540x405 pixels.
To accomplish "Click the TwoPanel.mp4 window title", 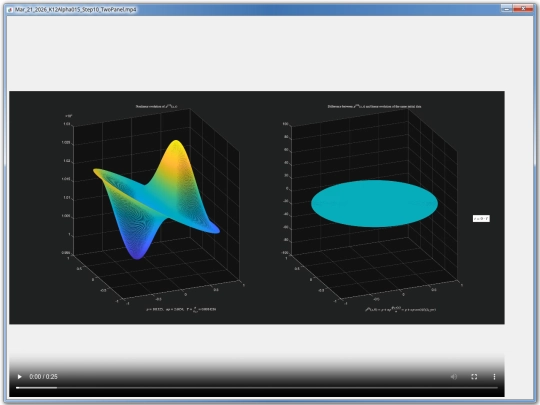I will 76,10.
